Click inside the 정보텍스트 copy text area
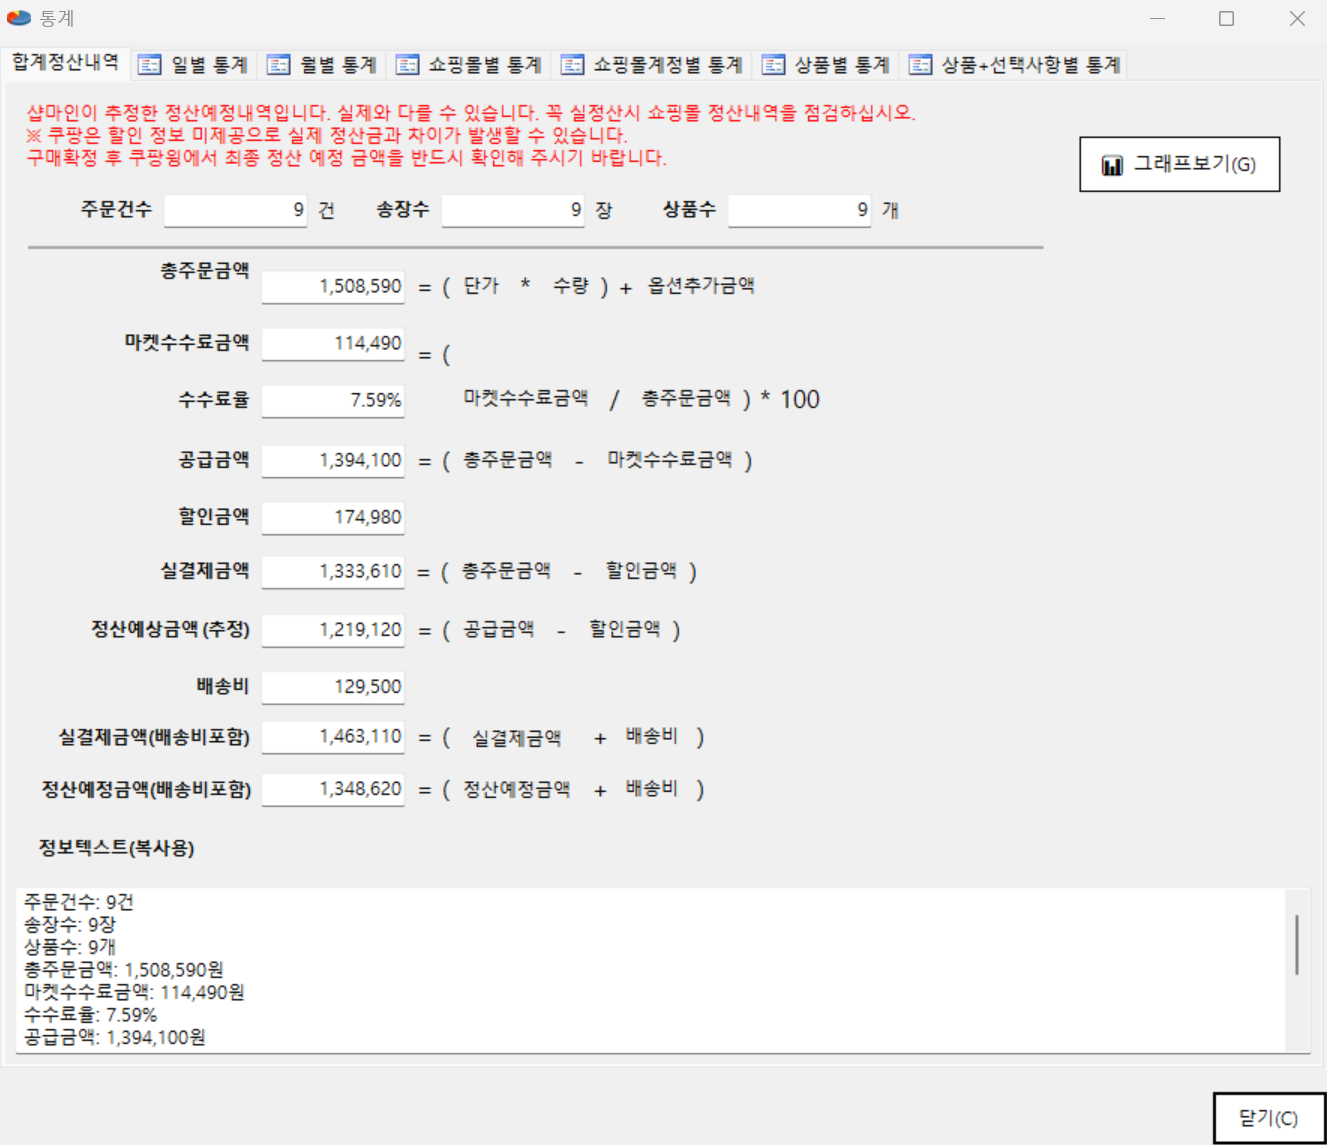This screenshot has width=1327, height=1145. pyautogui.click(x=650, y=970)
